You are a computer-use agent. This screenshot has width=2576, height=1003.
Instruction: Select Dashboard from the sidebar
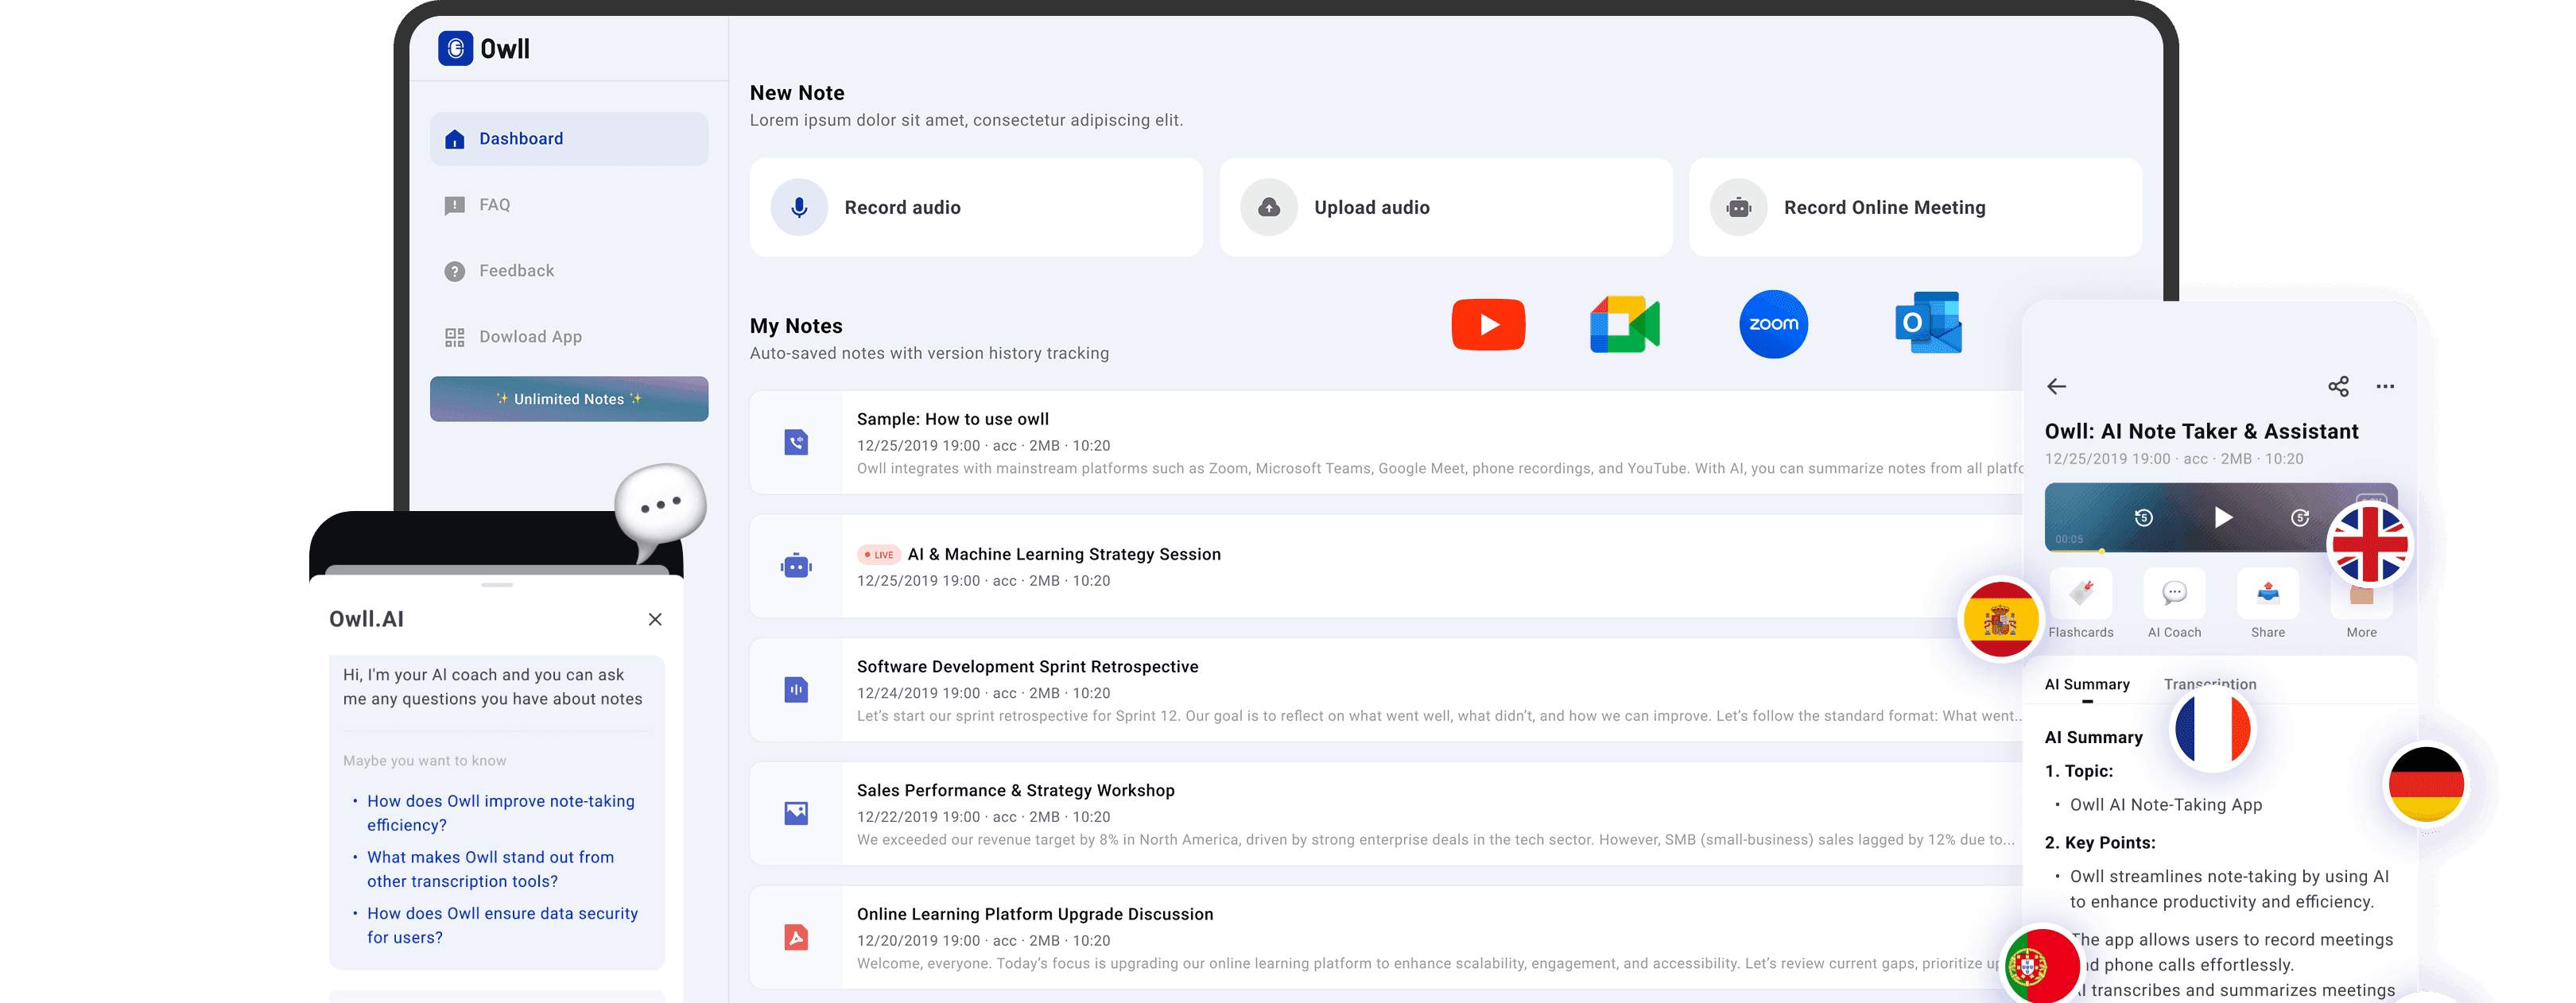521,138
